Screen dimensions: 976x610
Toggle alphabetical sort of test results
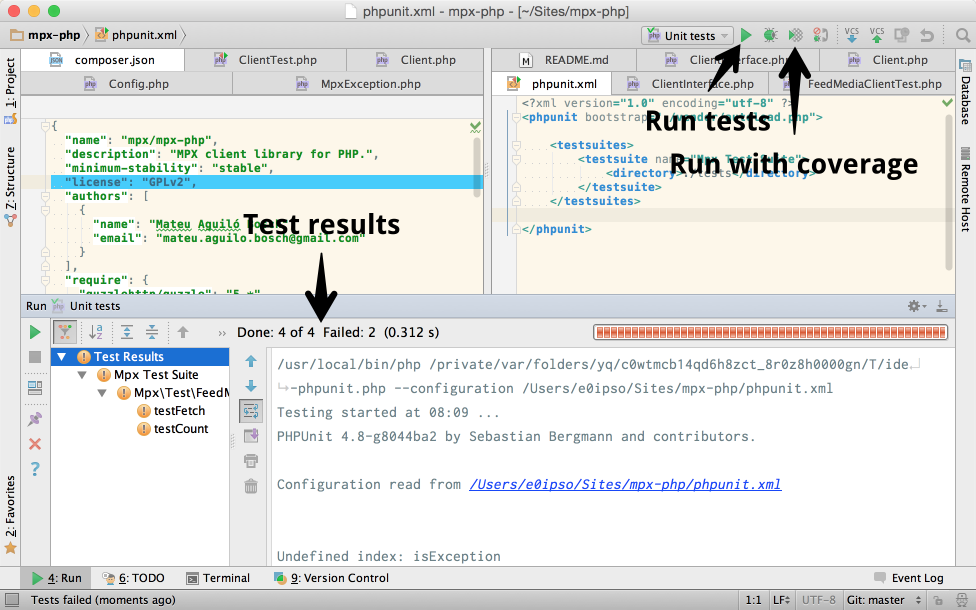pos(96,332)
